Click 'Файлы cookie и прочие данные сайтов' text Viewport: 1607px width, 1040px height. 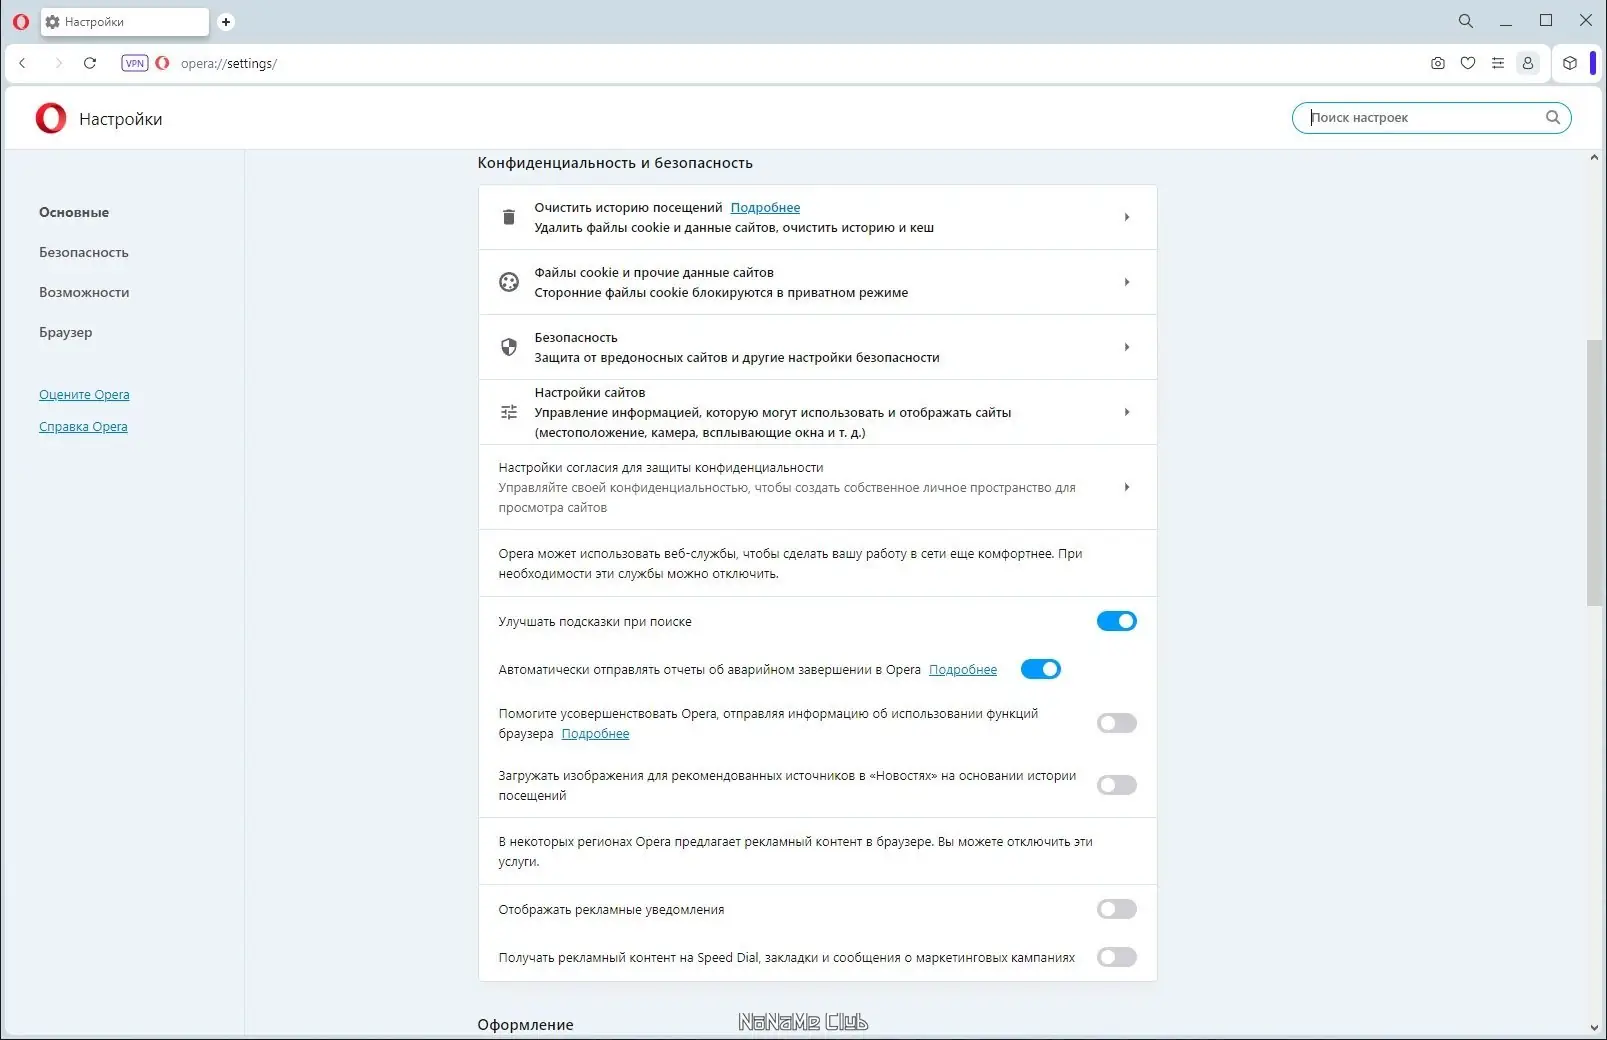pyautogui.click(x=654, y=273)
